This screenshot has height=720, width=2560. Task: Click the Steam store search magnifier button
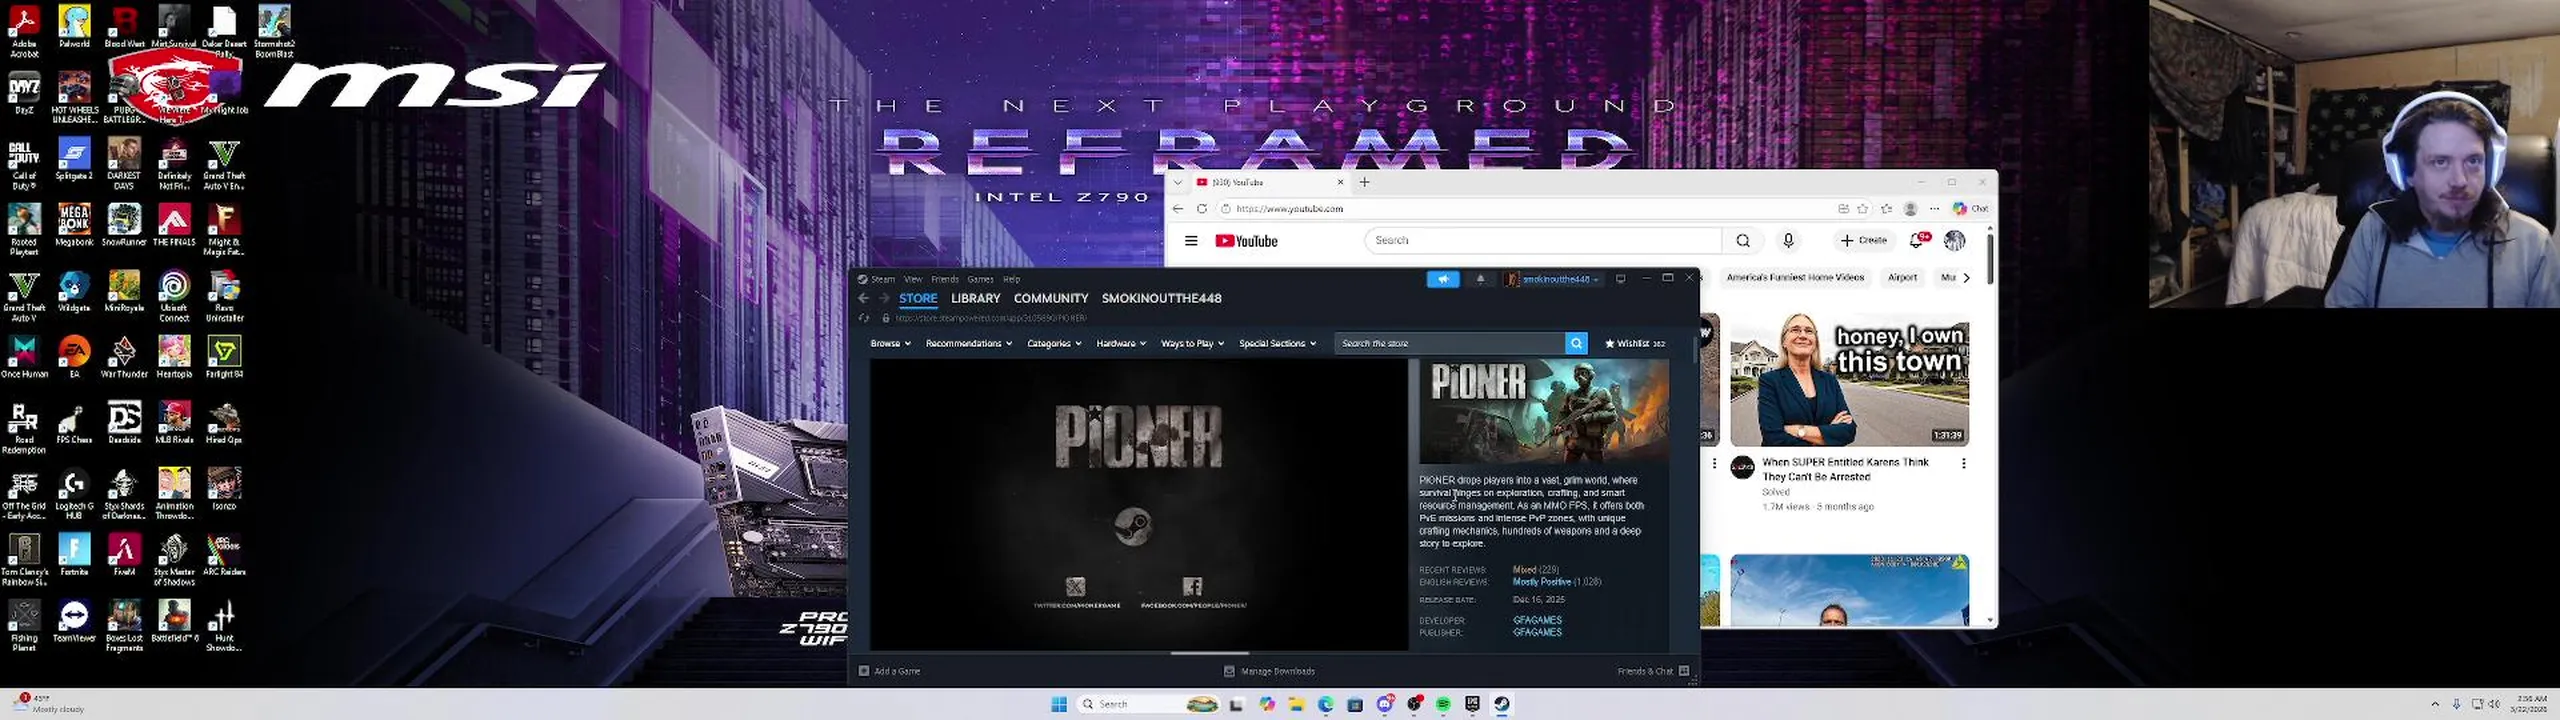pos(1576,343)
